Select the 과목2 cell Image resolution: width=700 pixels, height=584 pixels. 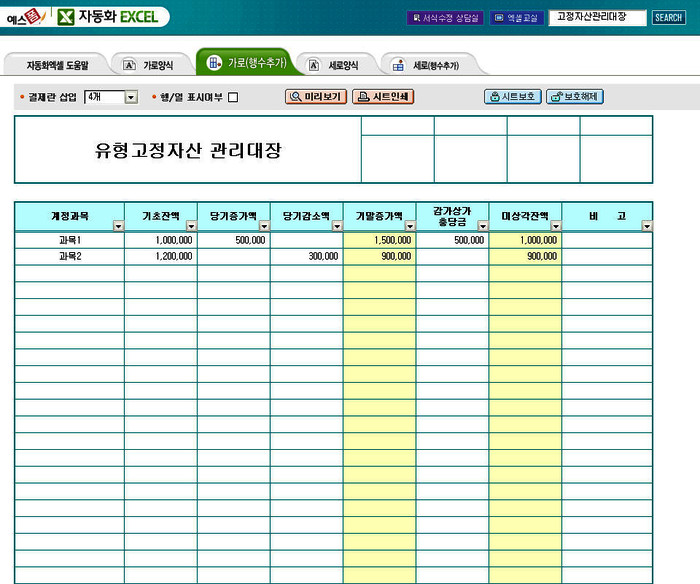tap(70, 256)
